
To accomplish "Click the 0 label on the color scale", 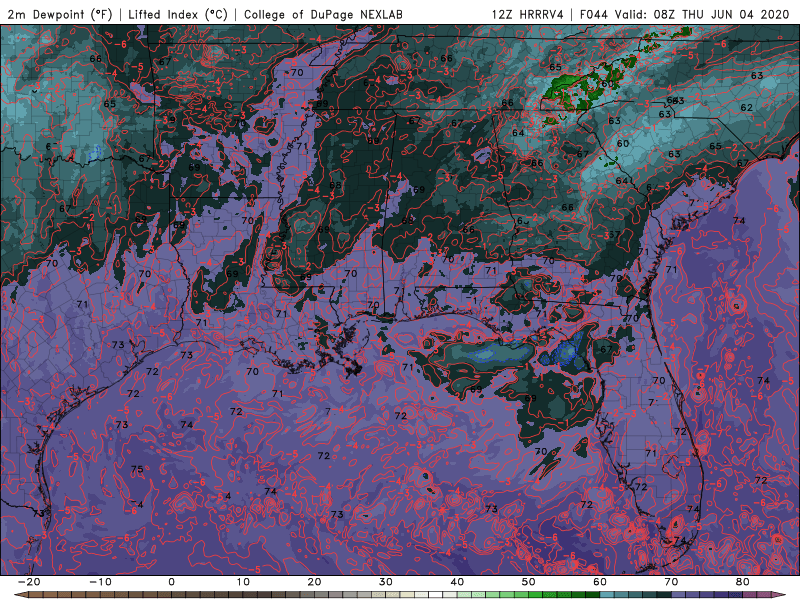I will pyautogui.click(x=171, y=582).
